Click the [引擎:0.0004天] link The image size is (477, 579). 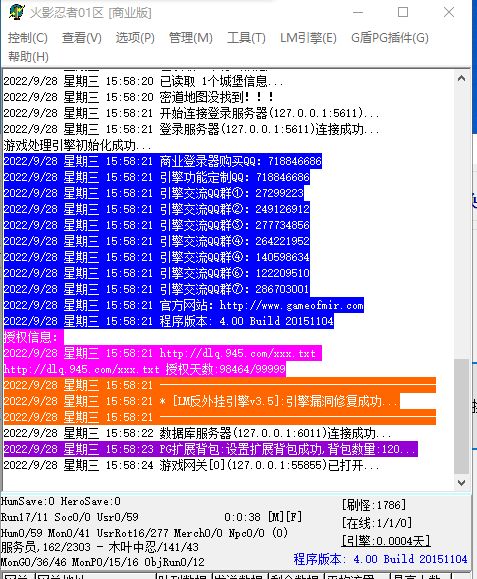point(386,541)
